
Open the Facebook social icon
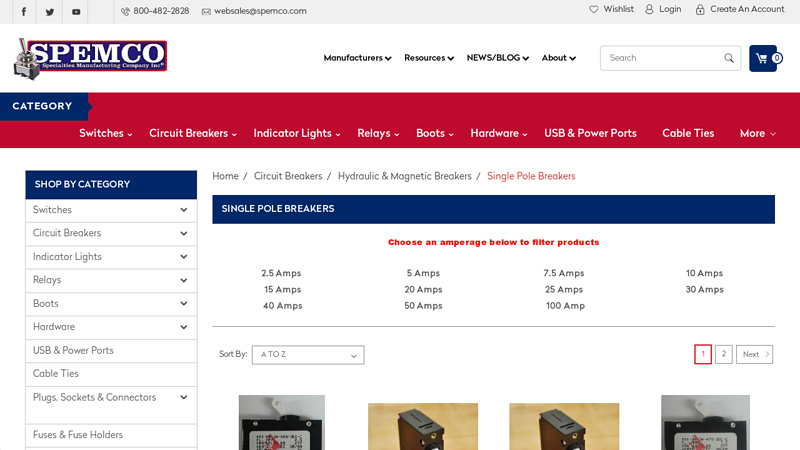pyautogui.click(x=23, y=12)
